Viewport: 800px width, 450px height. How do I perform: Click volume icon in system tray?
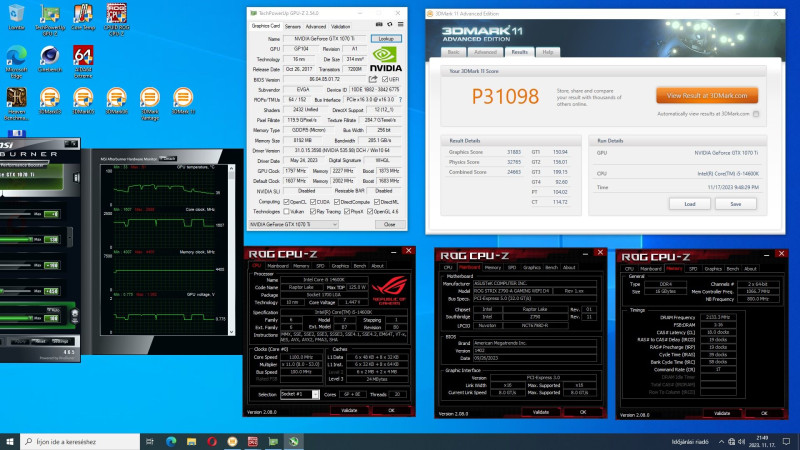(741, 441)
